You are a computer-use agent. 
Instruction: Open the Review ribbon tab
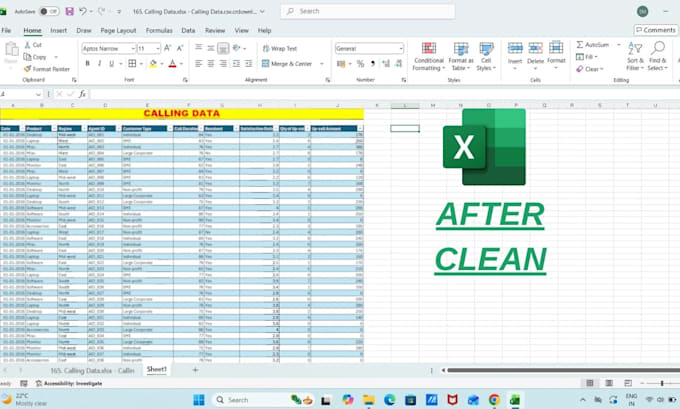[215, 30]
